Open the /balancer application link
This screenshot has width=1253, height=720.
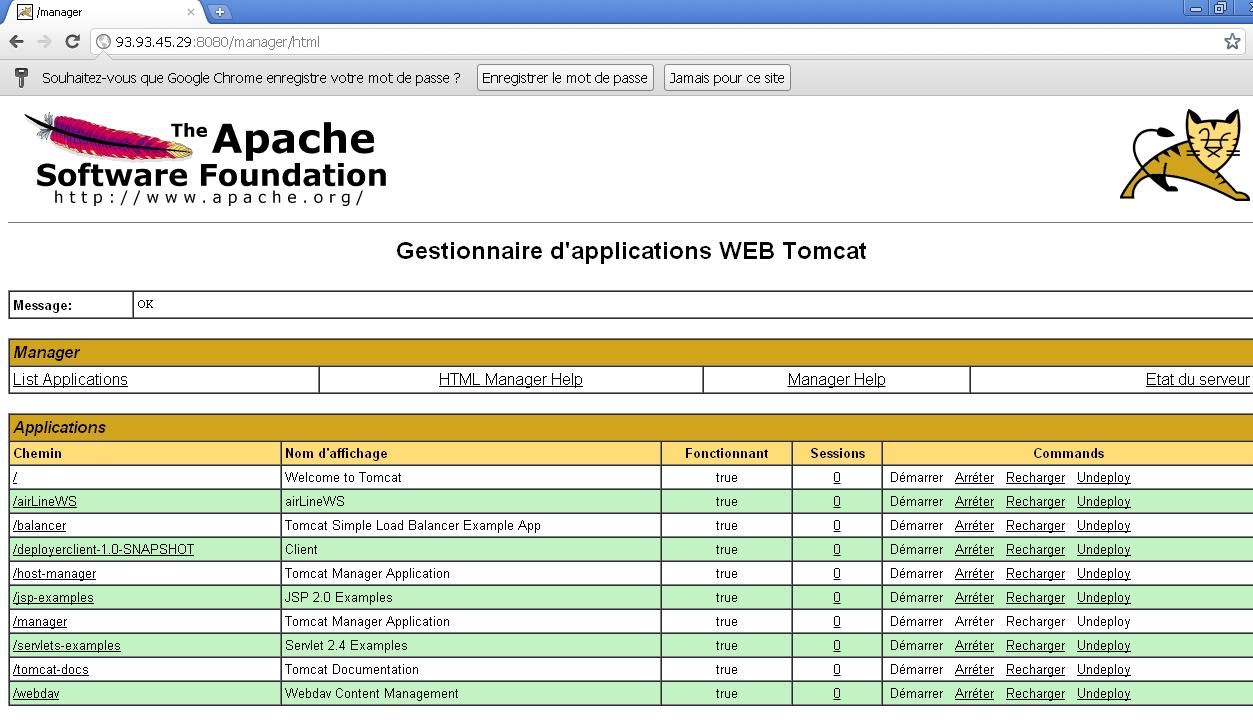[x=40, y=526]
